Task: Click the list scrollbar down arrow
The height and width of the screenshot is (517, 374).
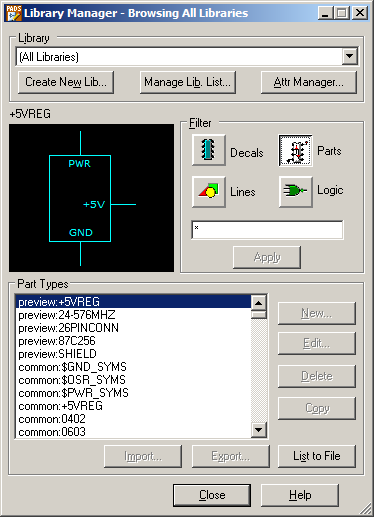Action: point(259,430)
